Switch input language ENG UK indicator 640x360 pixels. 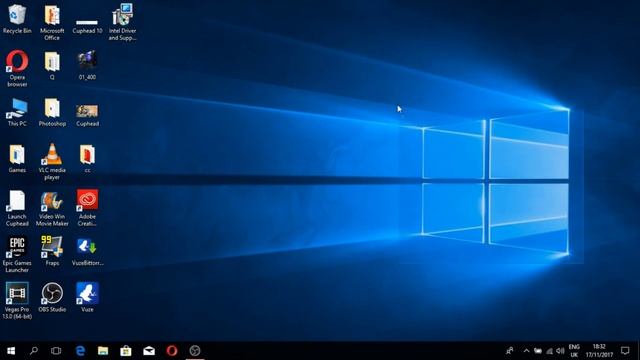click(x=574, y=351)
